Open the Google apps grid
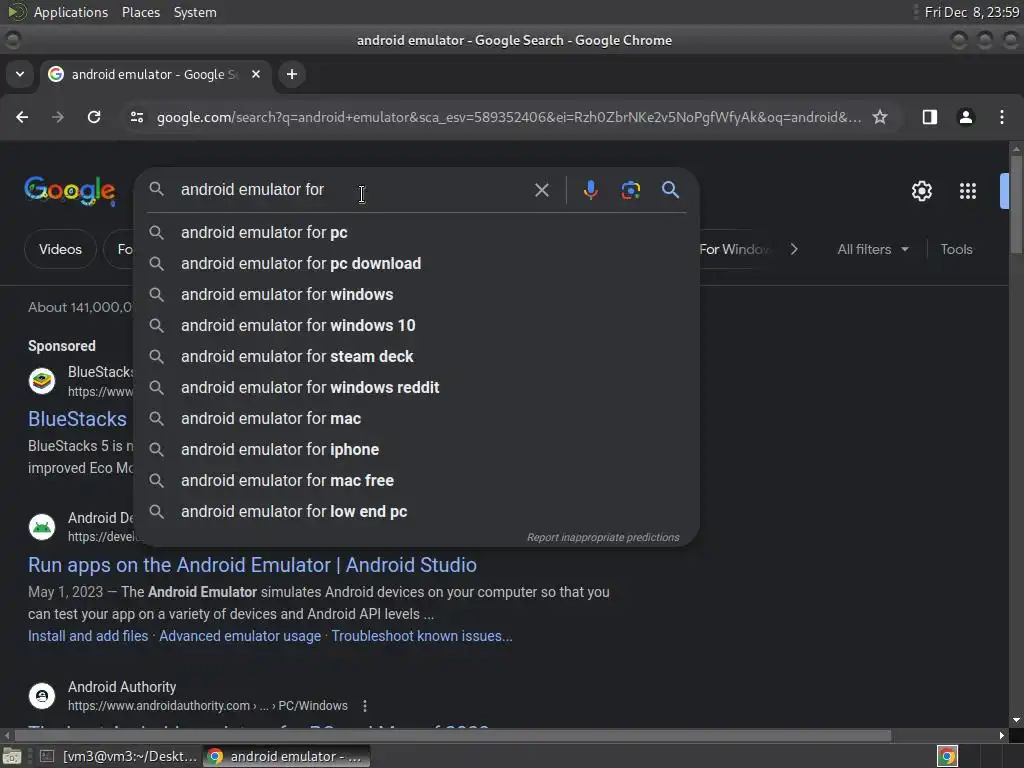 967,191
